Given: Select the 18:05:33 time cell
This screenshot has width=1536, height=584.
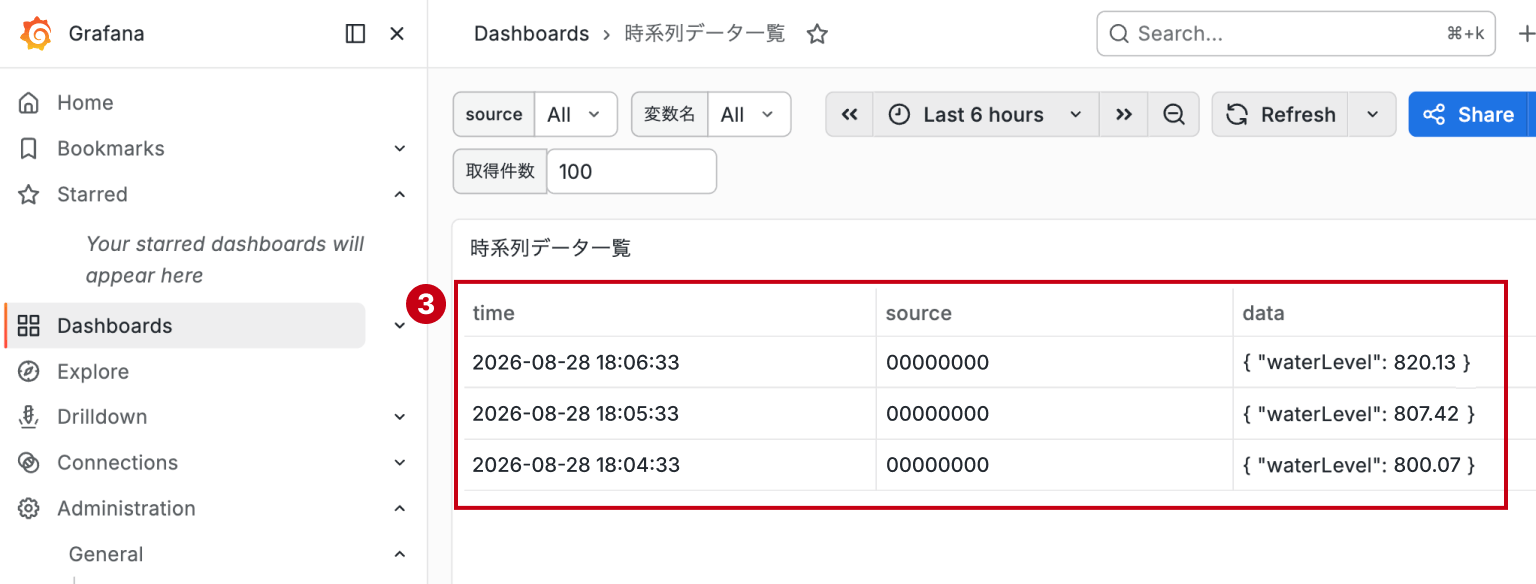Looking at the screenshot, I should [x=669, y=414].
